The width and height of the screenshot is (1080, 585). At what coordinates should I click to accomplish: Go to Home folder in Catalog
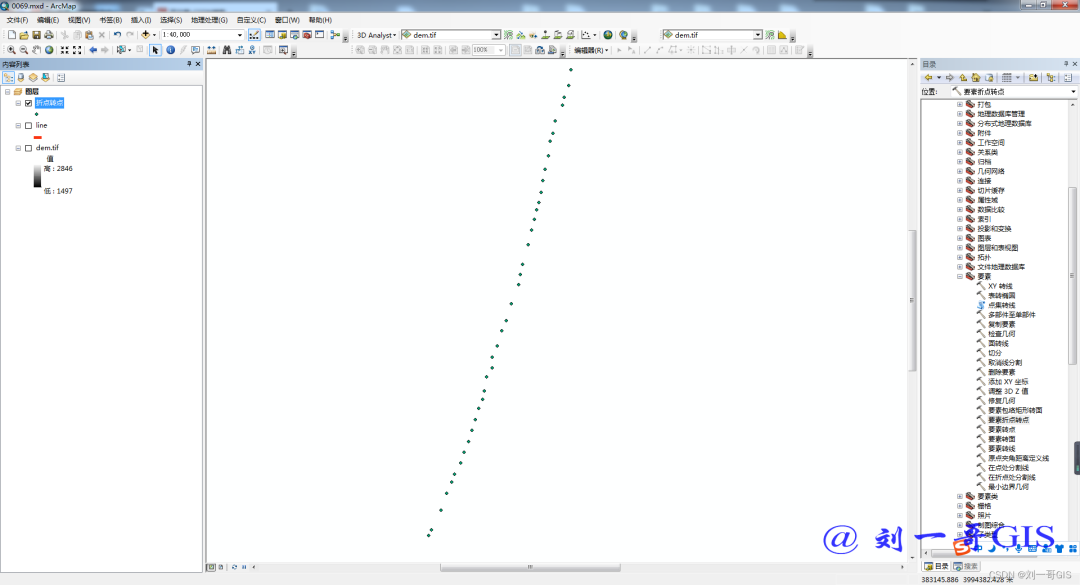975,78
